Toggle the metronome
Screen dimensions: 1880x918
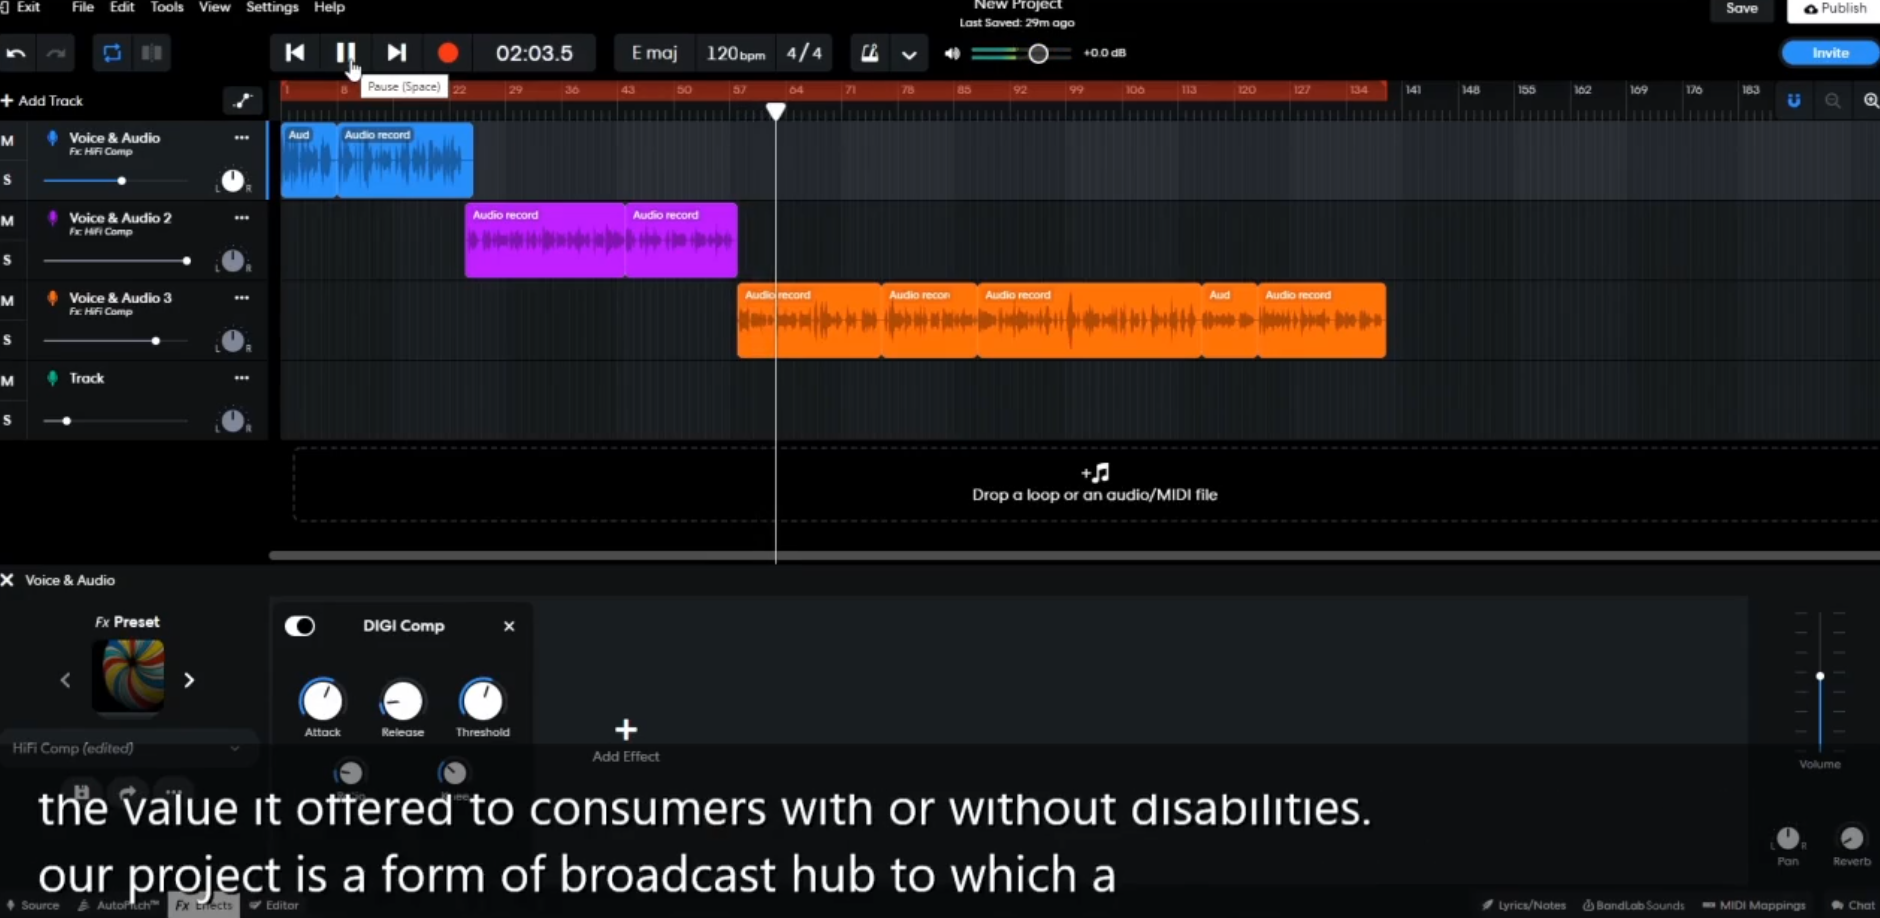pos(870,53)
